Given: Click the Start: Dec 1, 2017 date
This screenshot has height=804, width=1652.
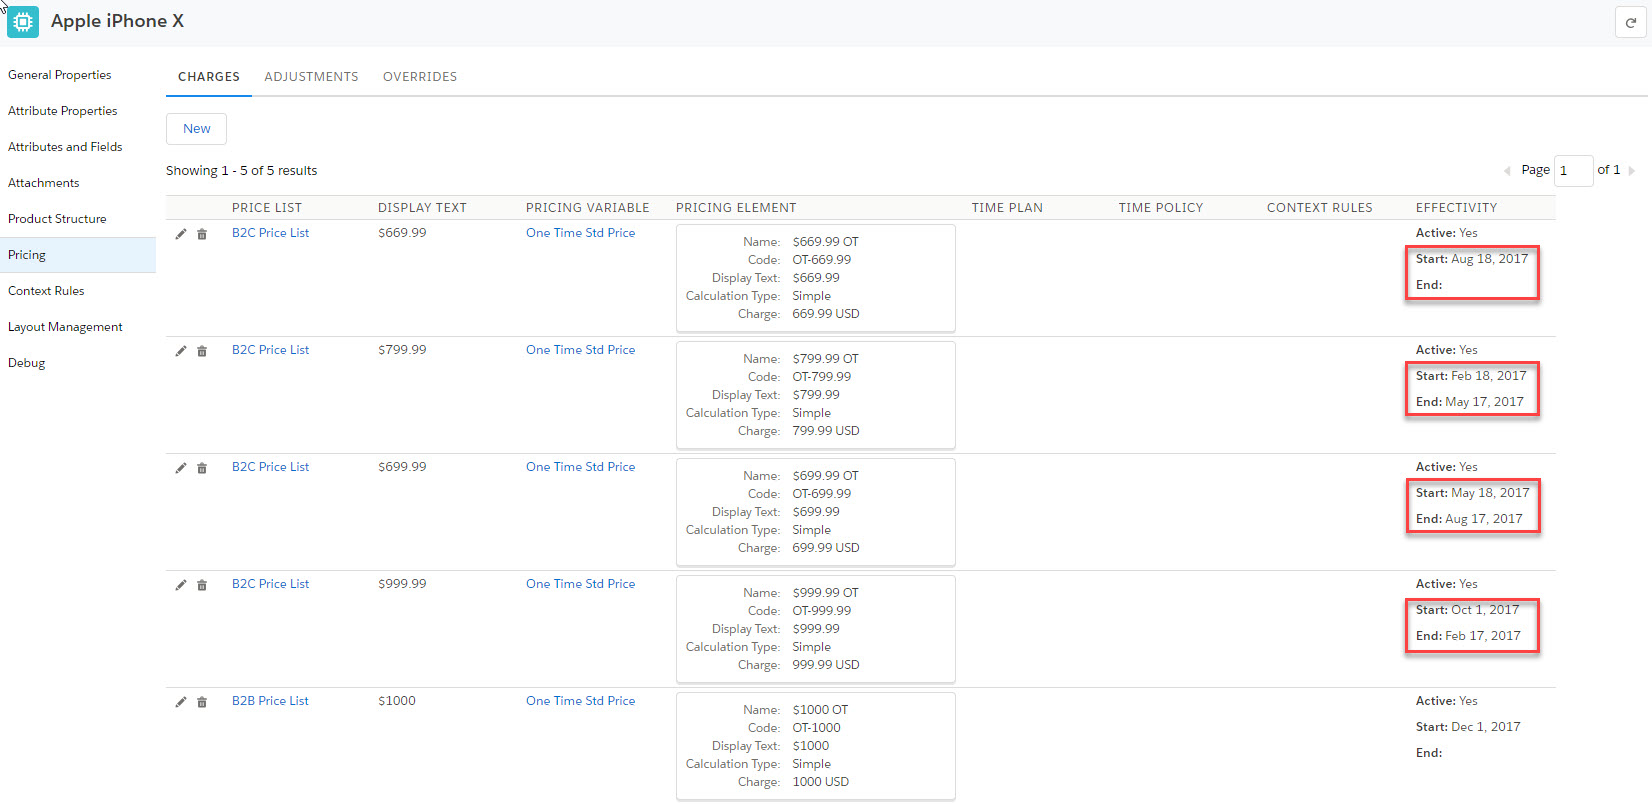Looking at the screenshot, I should 1468,727.
